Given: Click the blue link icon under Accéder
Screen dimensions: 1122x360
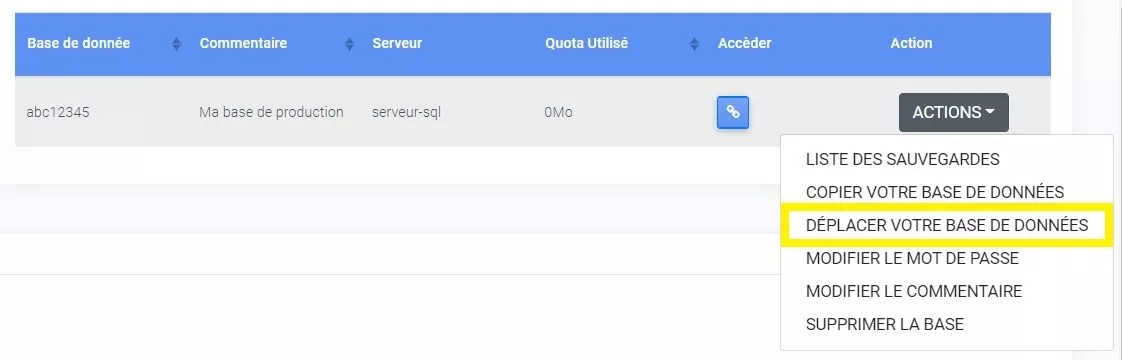Looking at the screenshot, I should 733,112.
